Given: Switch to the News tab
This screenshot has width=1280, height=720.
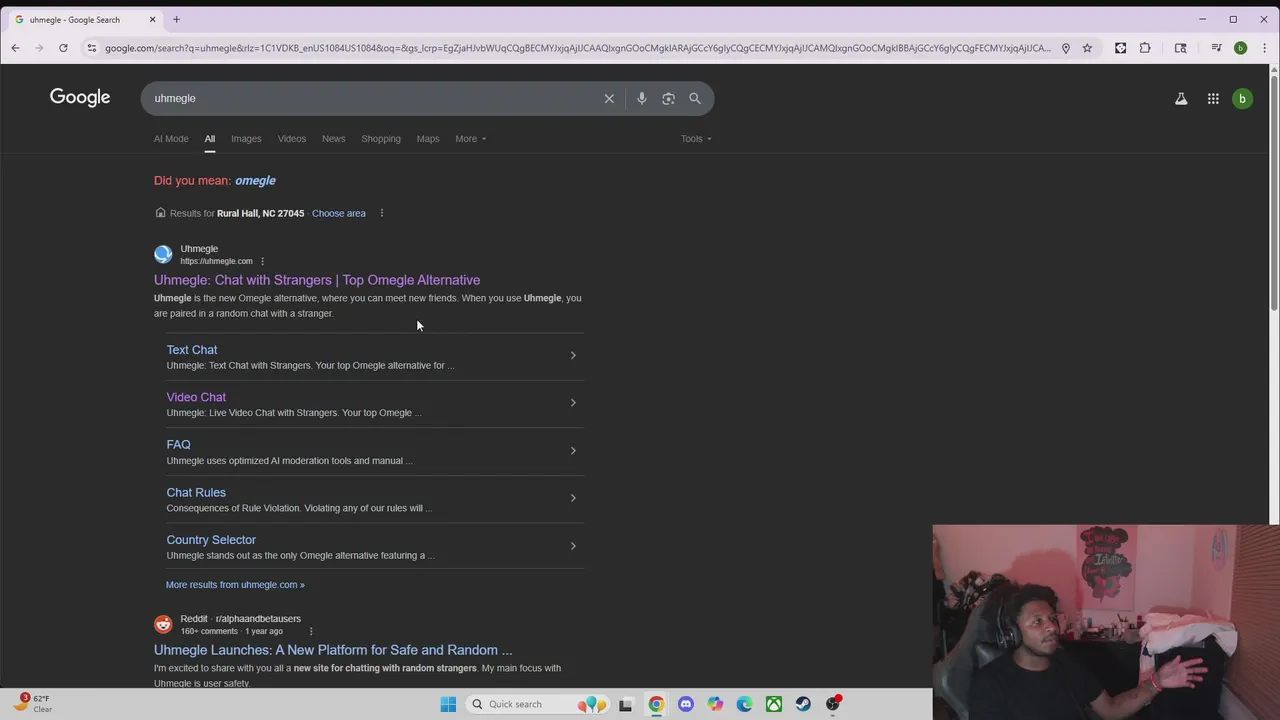Looking at the screenshot, I should pyautogui.click(x=333, y=139).
